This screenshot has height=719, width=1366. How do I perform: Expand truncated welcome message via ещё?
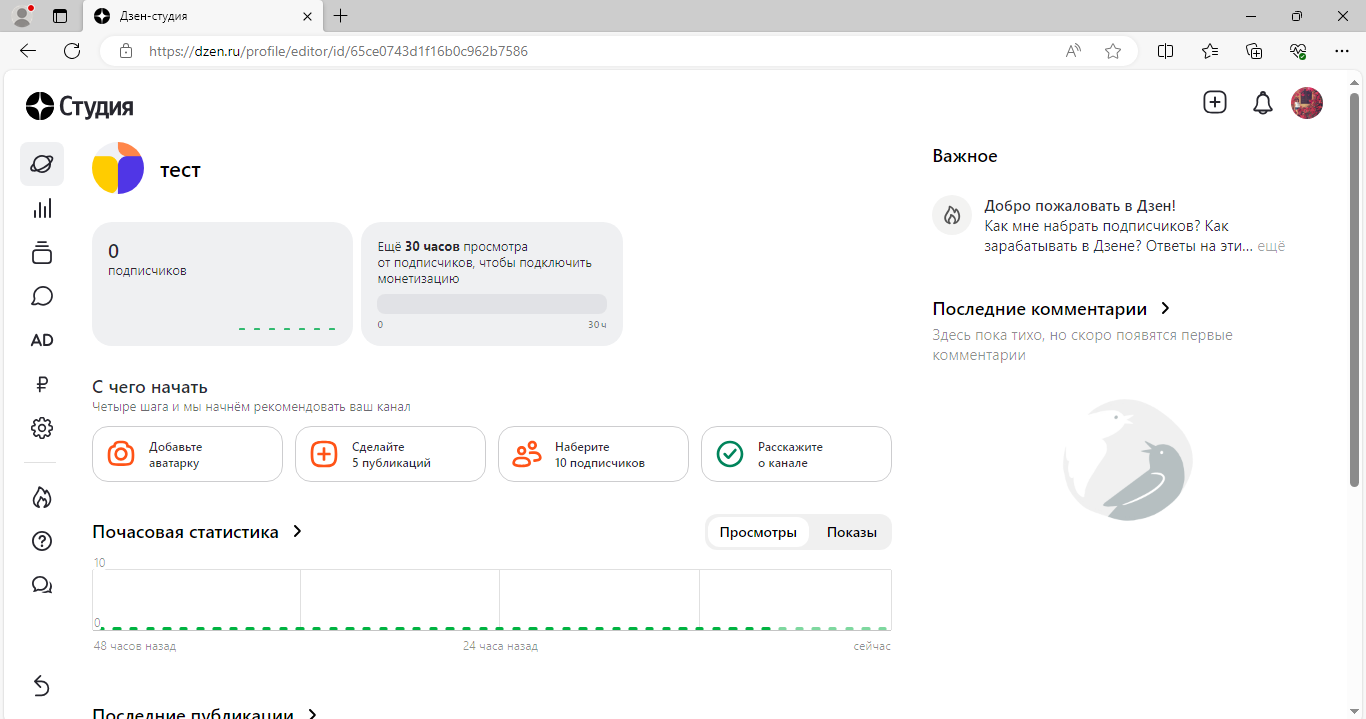pos(1271,246)
